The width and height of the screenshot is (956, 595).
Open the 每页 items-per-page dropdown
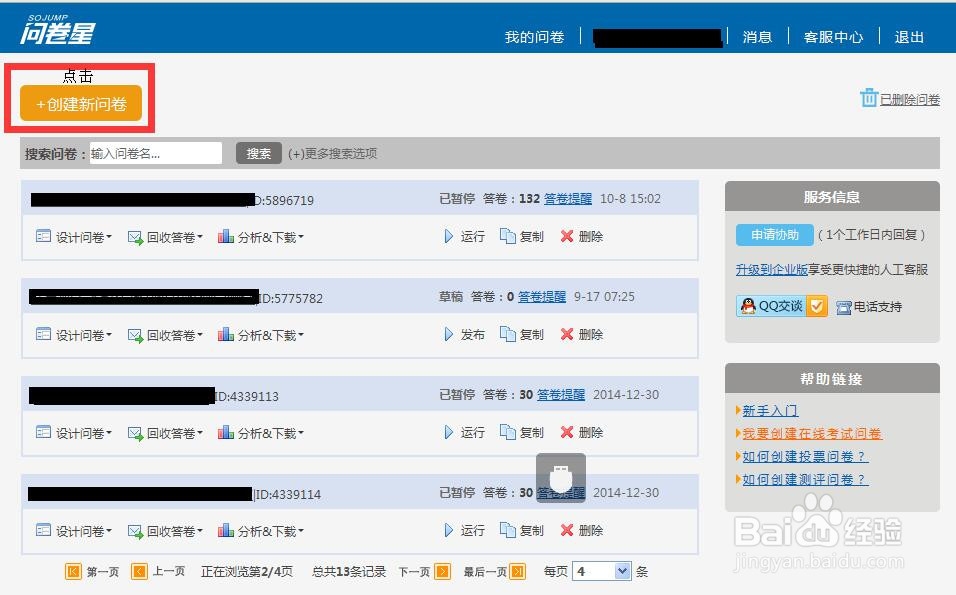(602, 572)
